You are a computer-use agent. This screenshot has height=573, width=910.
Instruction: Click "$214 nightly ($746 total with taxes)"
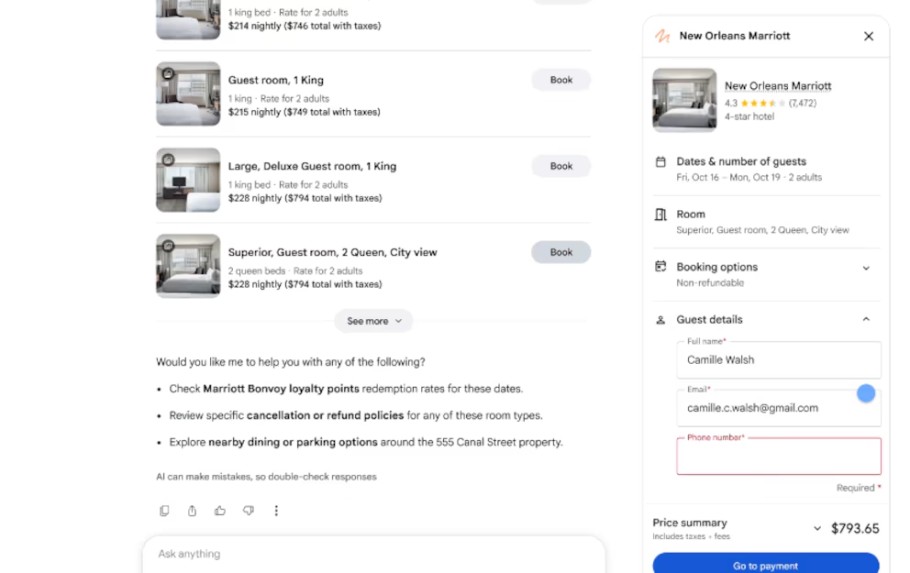click(x=305, y=26)
